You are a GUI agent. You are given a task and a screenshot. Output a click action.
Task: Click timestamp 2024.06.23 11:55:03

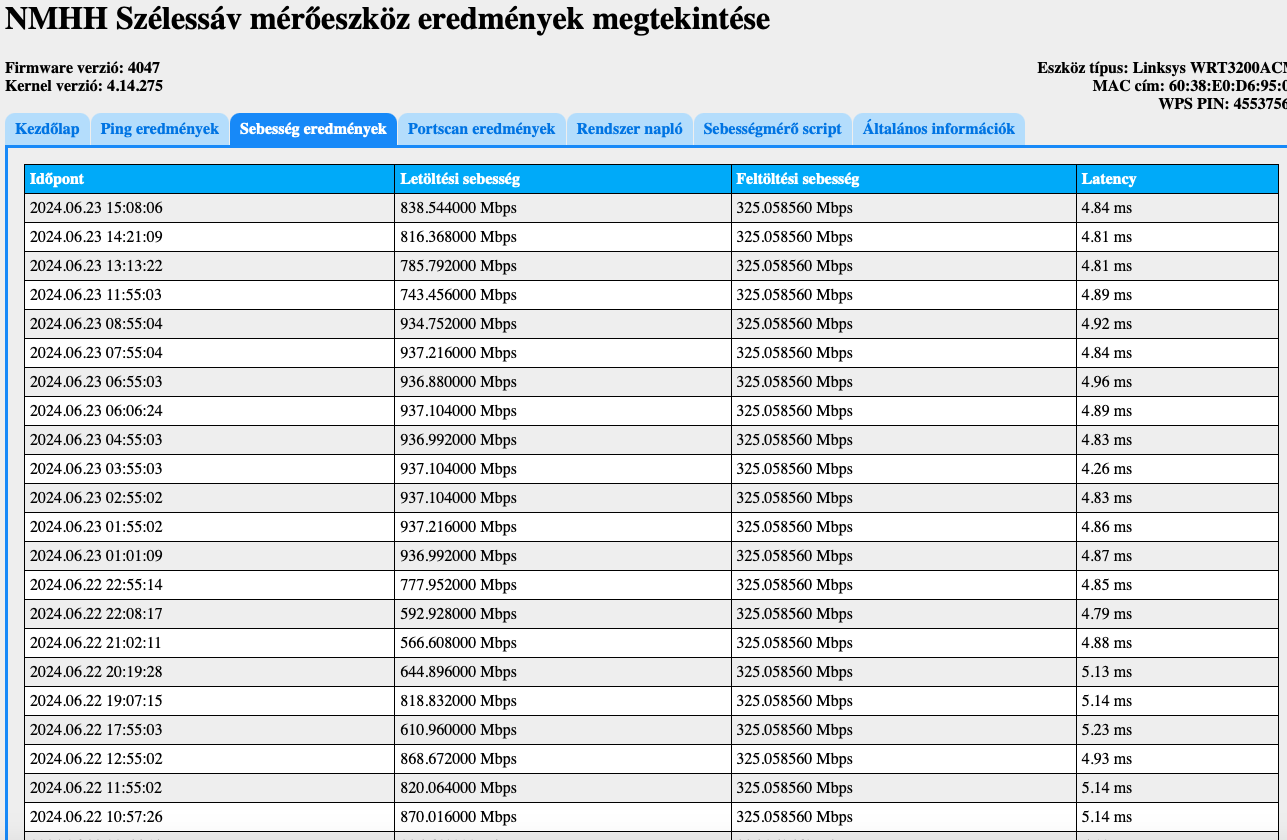(x=96, y=295)
